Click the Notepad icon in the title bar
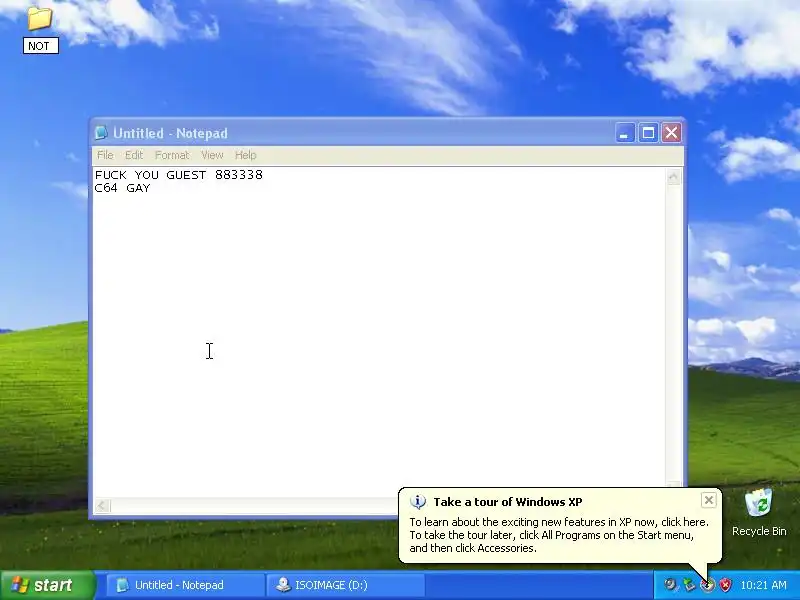Image resolution: width=800 pixels, height=600 pixels. click(x=101, y=133)
